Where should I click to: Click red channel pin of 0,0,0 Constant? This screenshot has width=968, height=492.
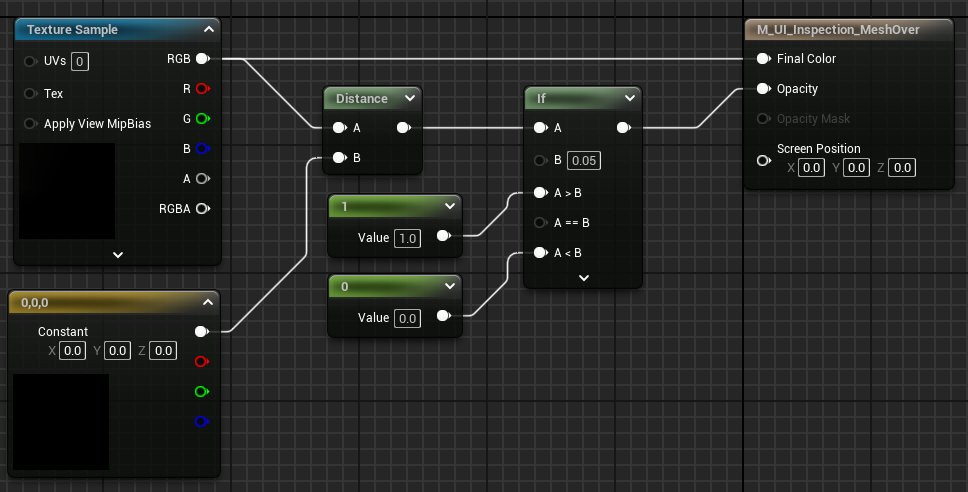pyautogui.click(x=202, y=362)
